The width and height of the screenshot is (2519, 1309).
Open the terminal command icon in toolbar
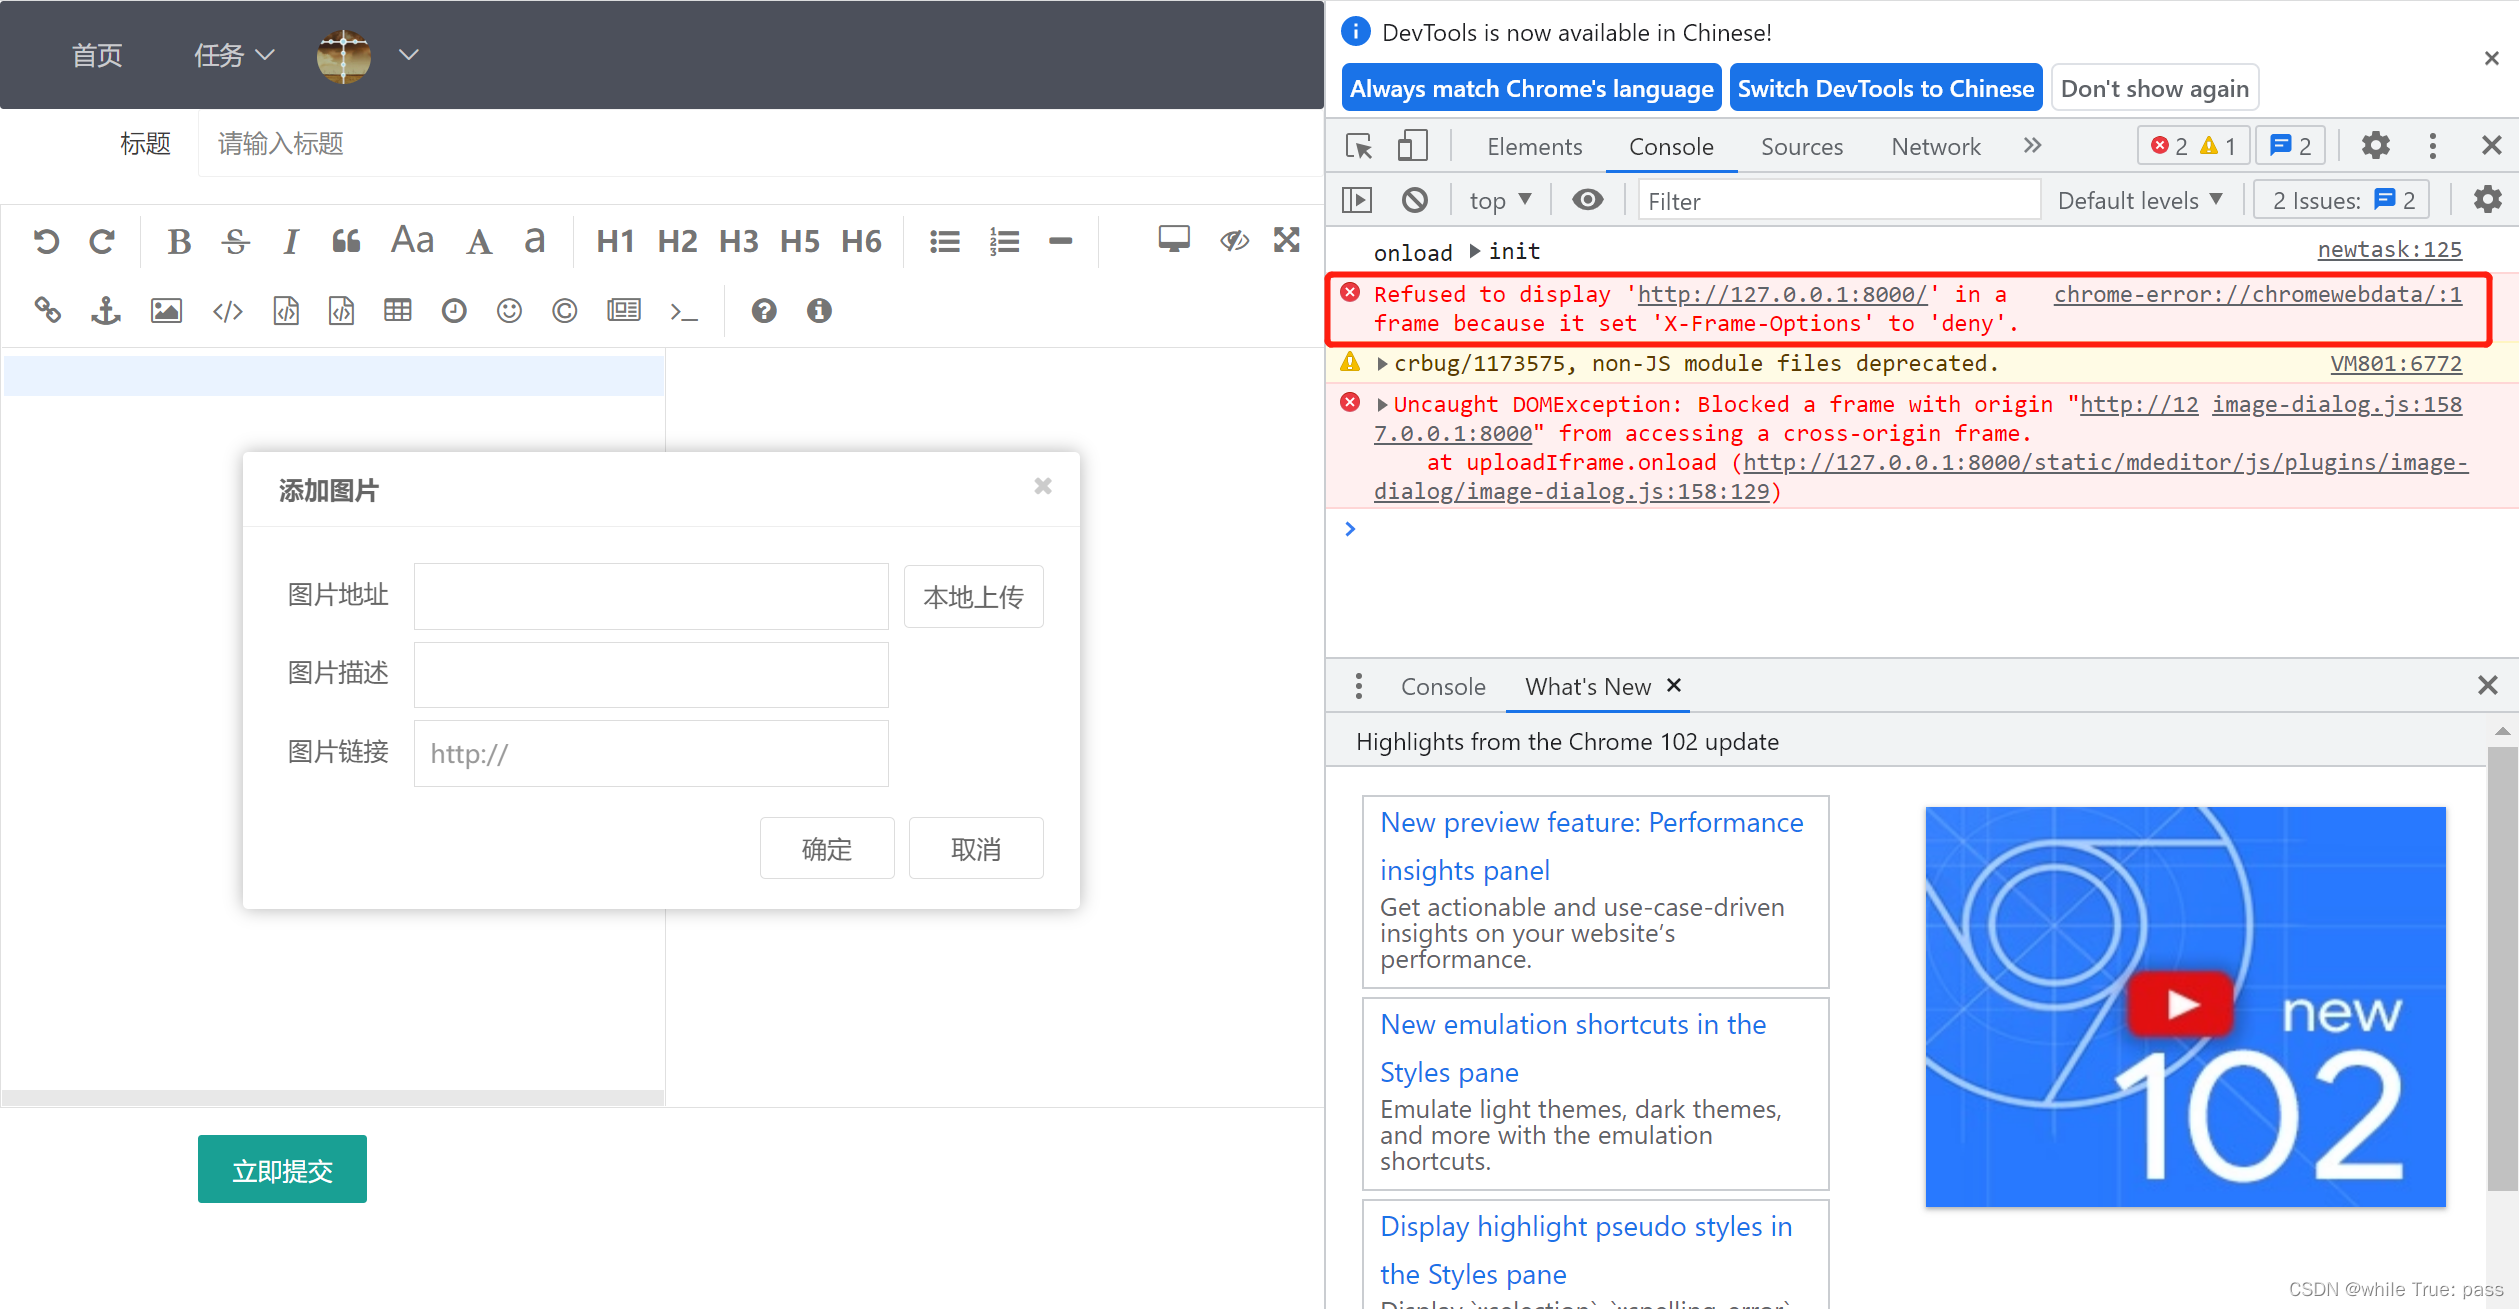(684, 312)
